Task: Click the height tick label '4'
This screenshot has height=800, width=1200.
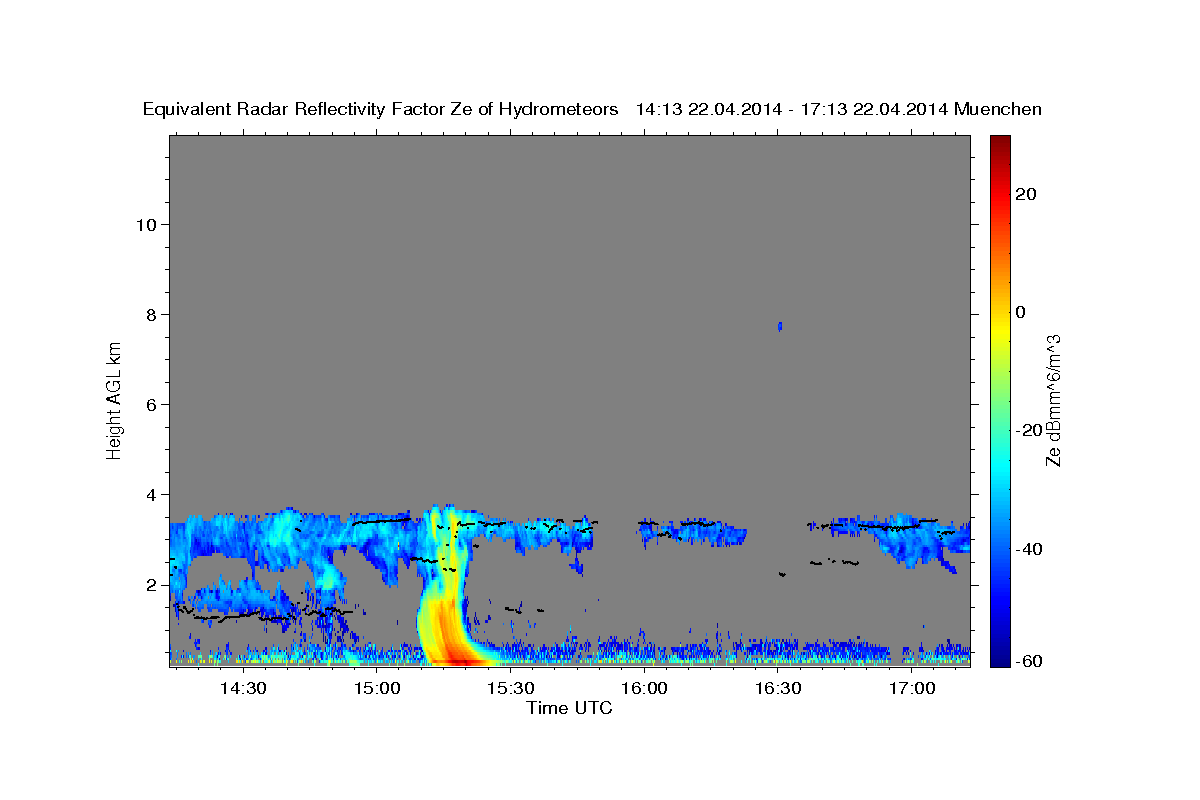Action: (x=151, y=494)
